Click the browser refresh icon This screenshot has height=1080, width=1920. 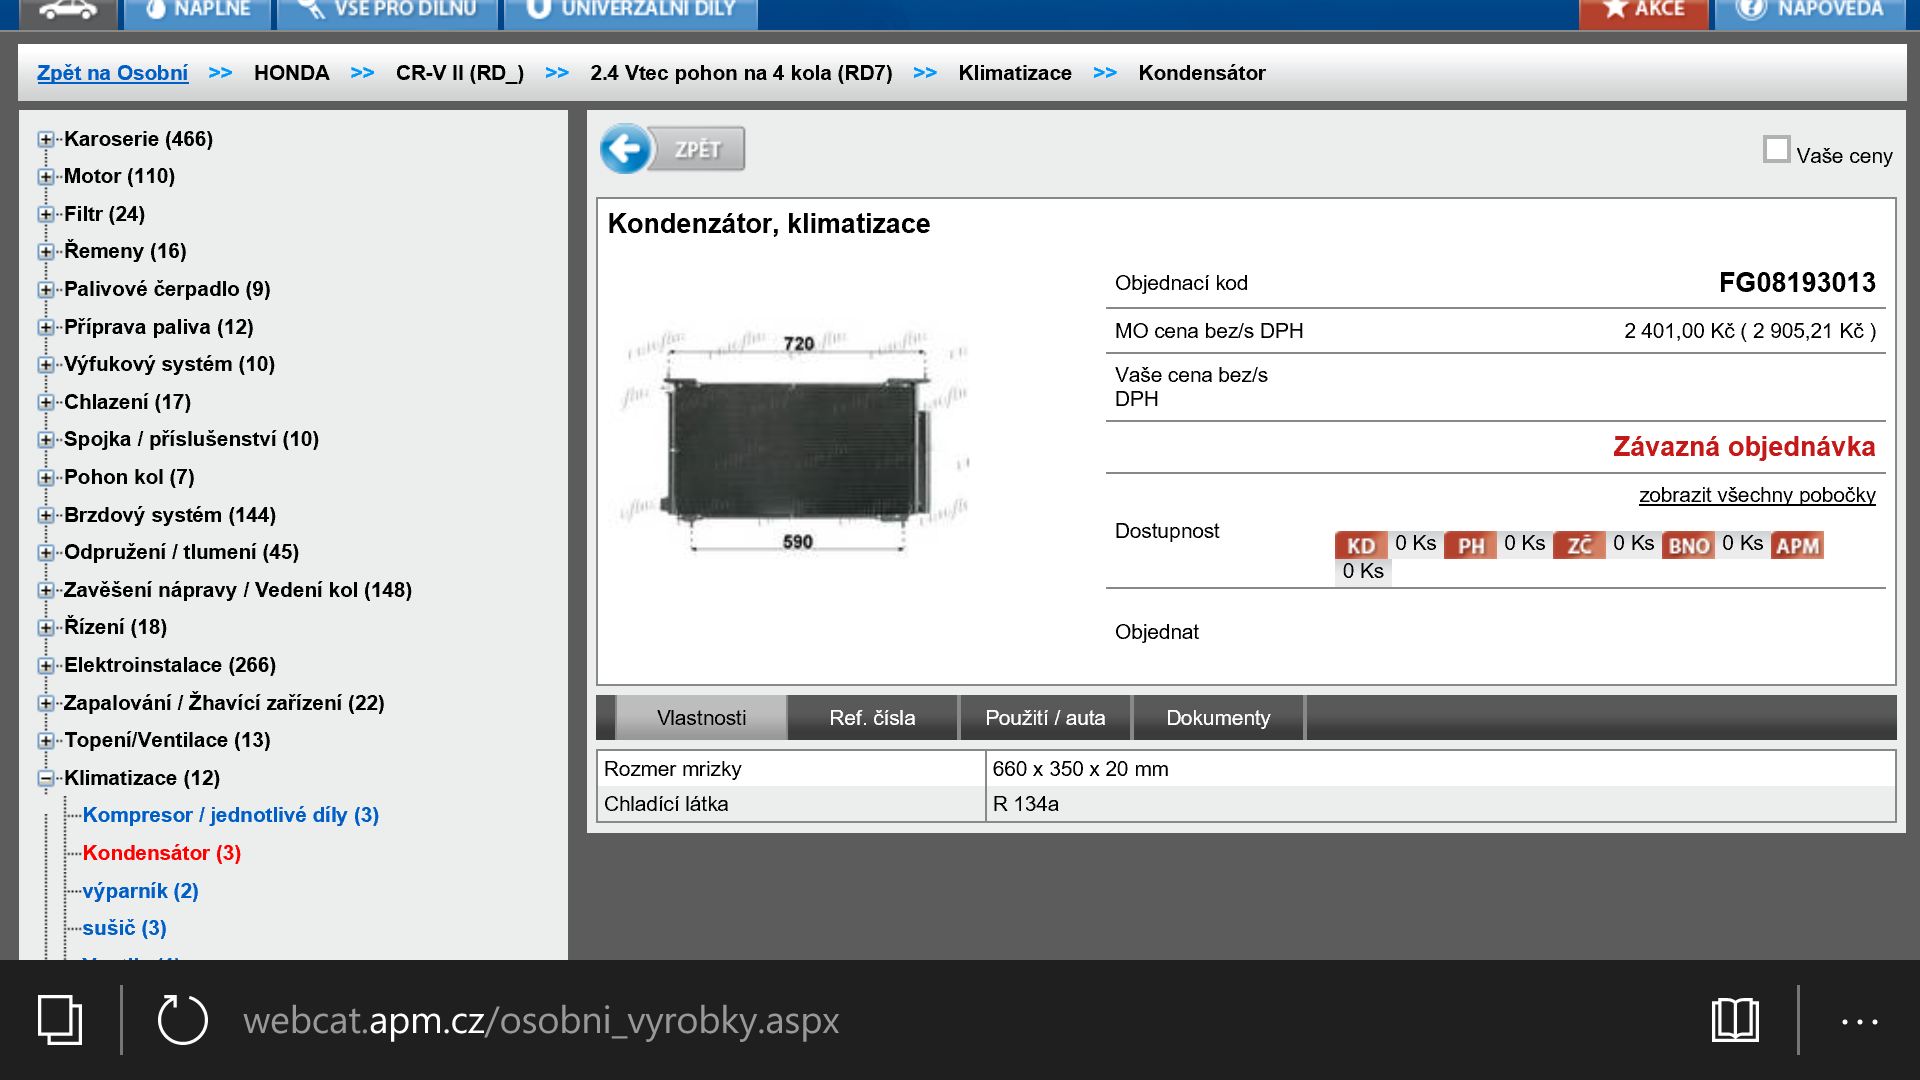[182, 1020]
